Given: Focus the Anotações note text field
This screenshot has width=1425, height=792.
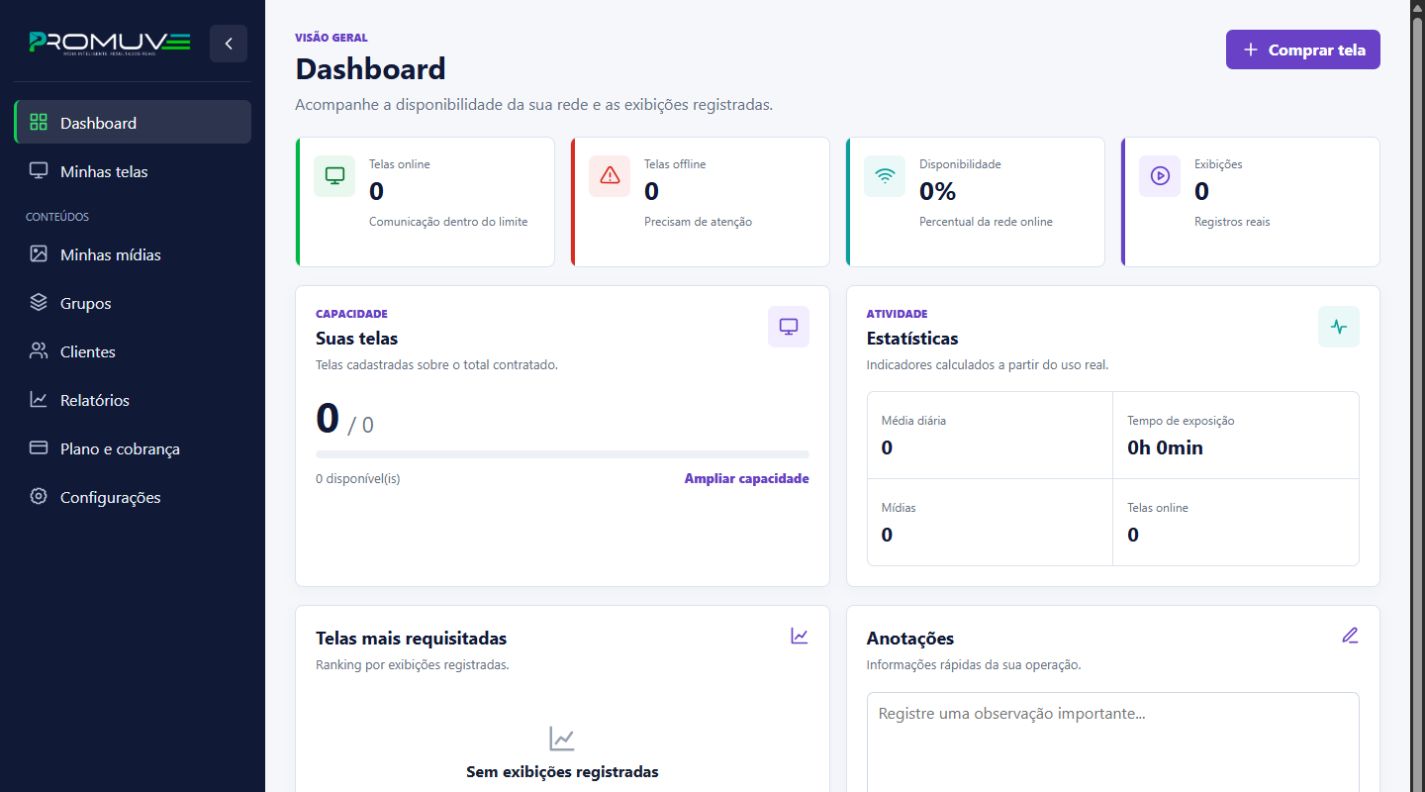Looking at the screenshot, I should [1113, 742].
